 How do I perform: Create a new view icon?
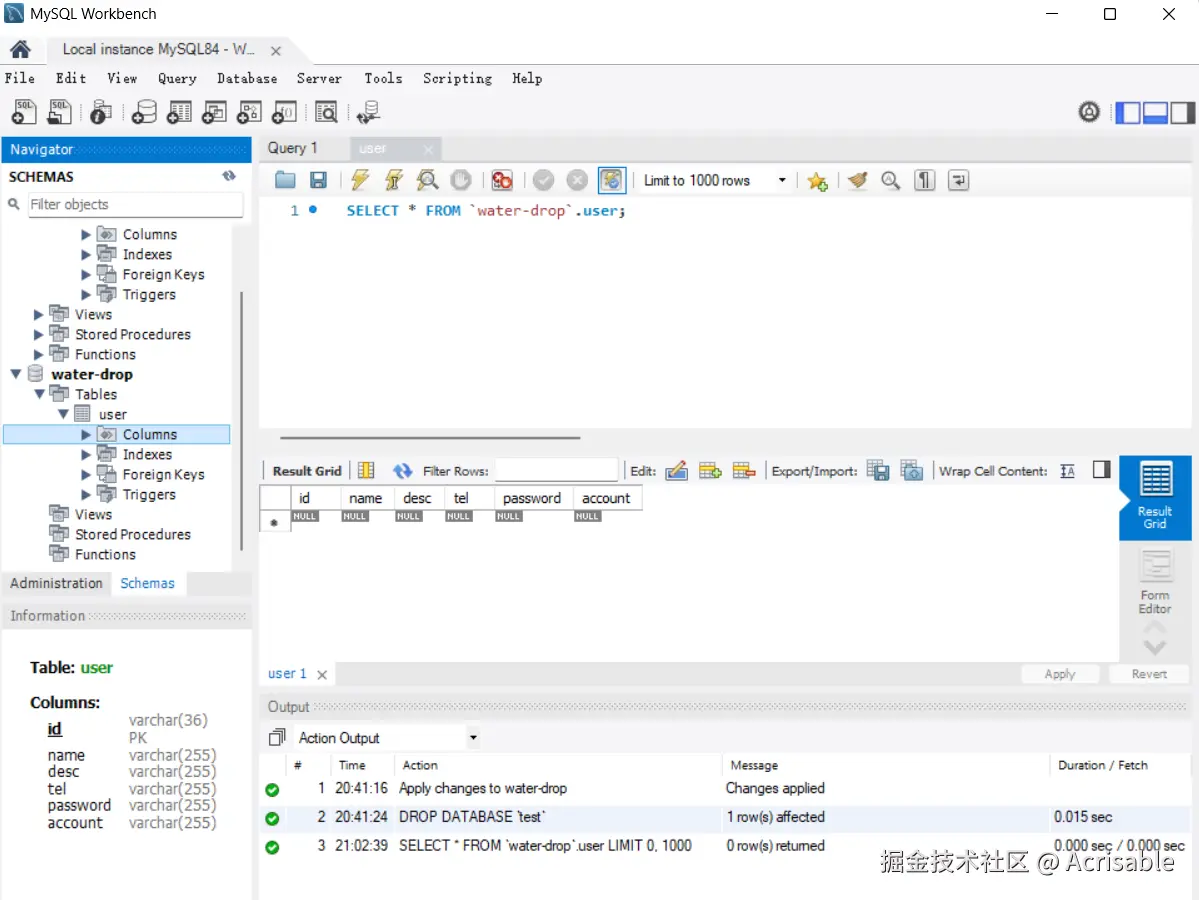pyautogui.click(x=214, y=112)
